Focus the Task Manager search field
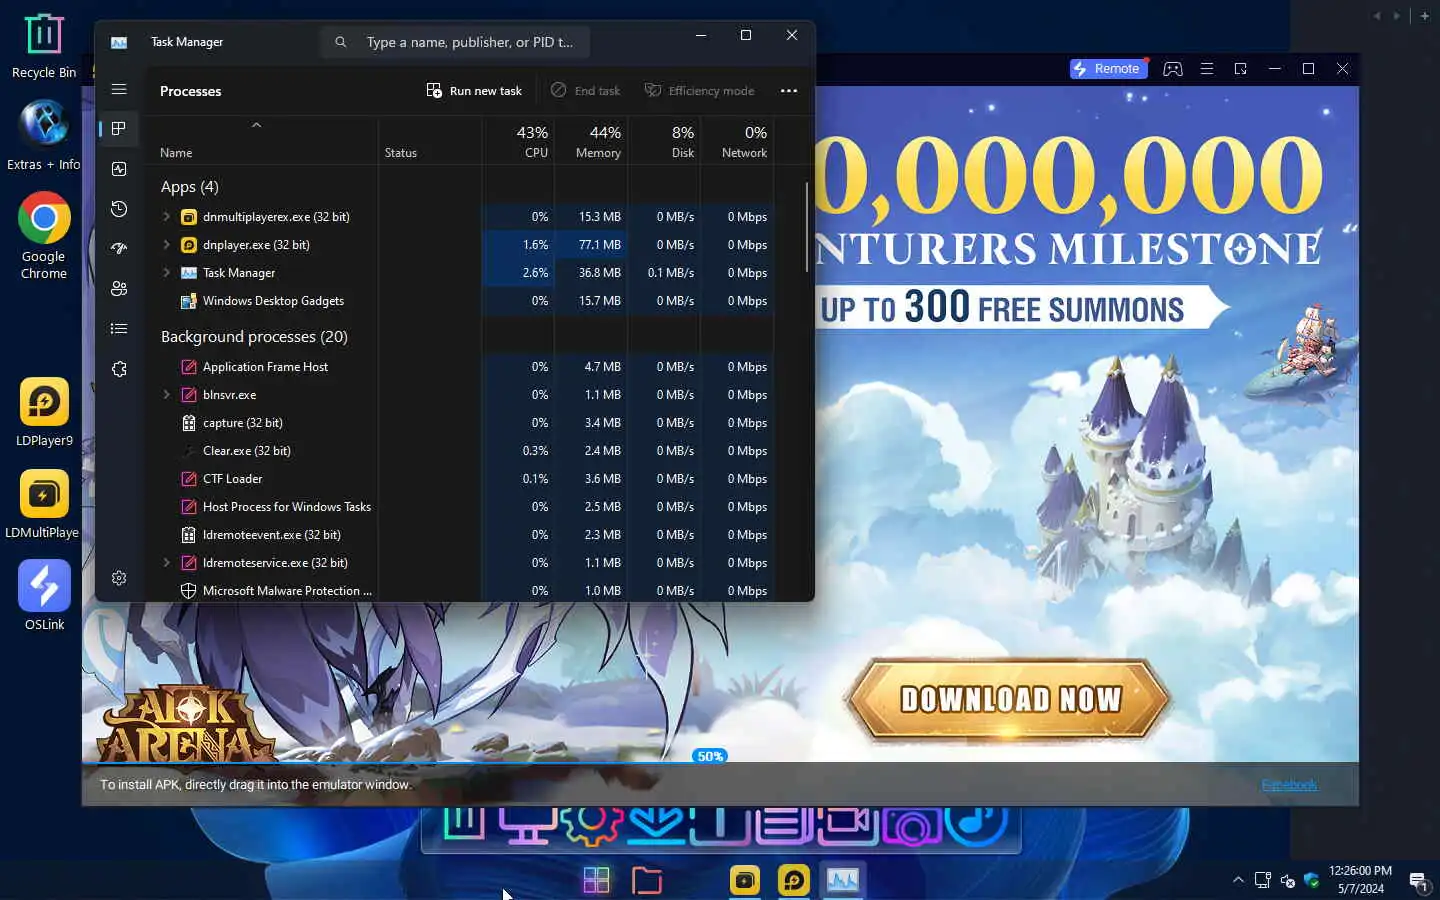This screenshot has height=900, width=1440. [455, 42]
